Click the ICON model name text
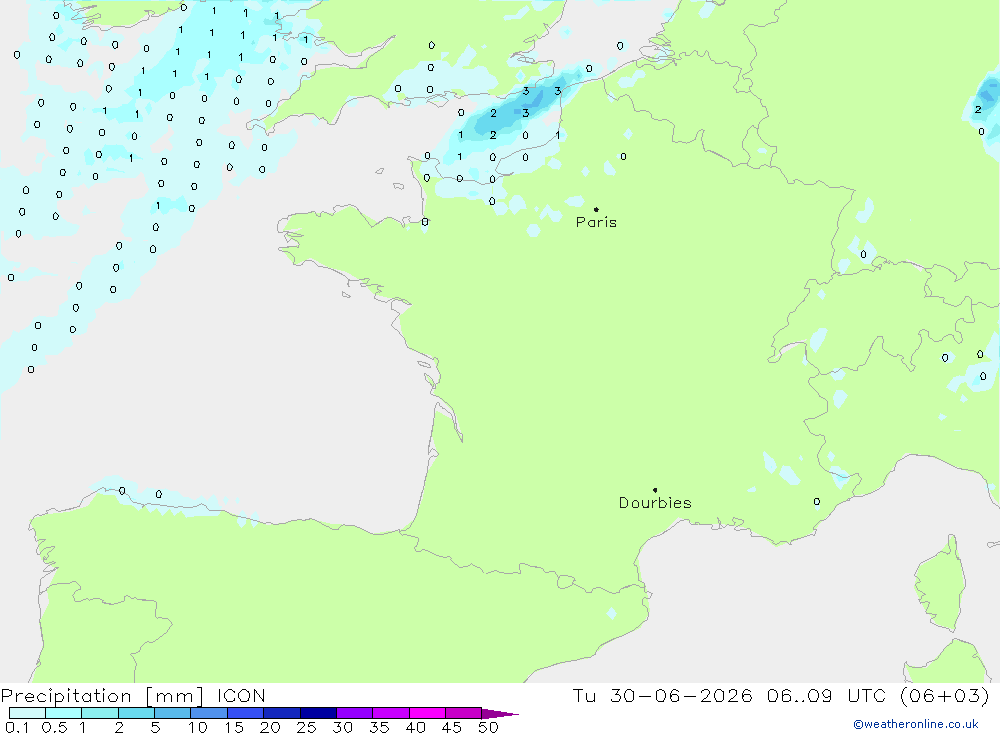The height and width of the screenshot is (733, 1000). (x=241, y=695)
